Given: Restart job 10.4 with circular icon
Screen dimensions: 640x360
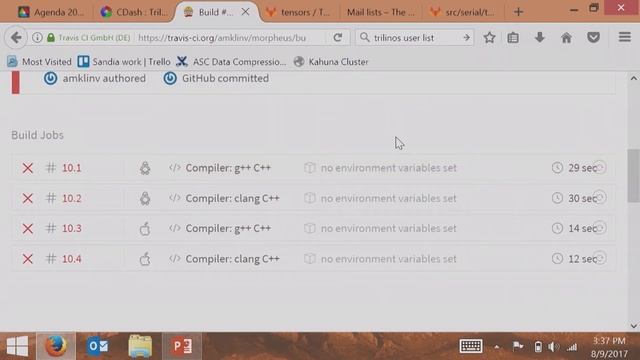Looking at the screenshot, I should [600, 258].
